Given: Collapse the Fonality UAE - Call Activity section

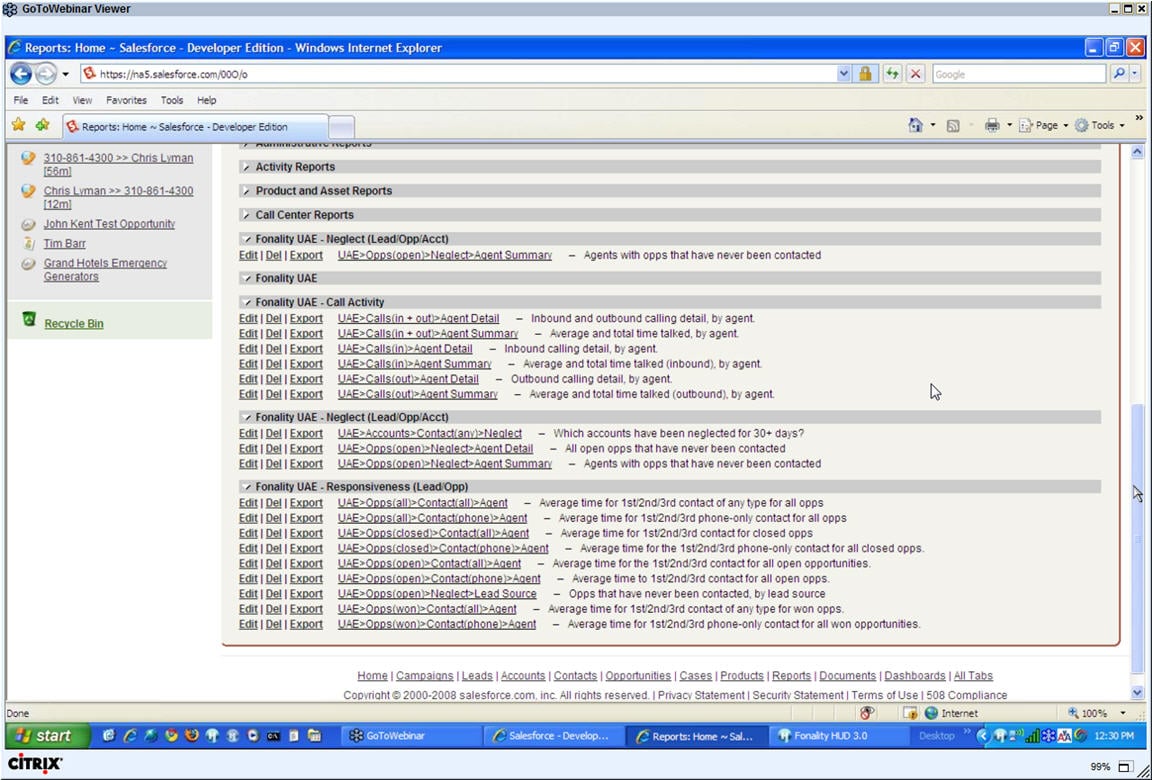Looking at the screenshot, I should point(247,302).
